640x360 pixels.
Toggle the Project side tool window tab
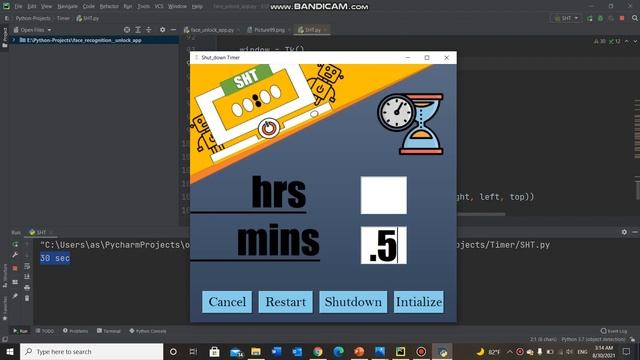click(x=5, y=38)
